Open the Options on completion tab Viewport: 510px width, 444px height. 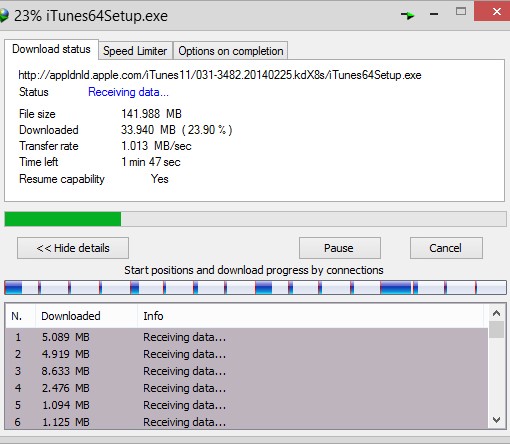coord(231,51)
